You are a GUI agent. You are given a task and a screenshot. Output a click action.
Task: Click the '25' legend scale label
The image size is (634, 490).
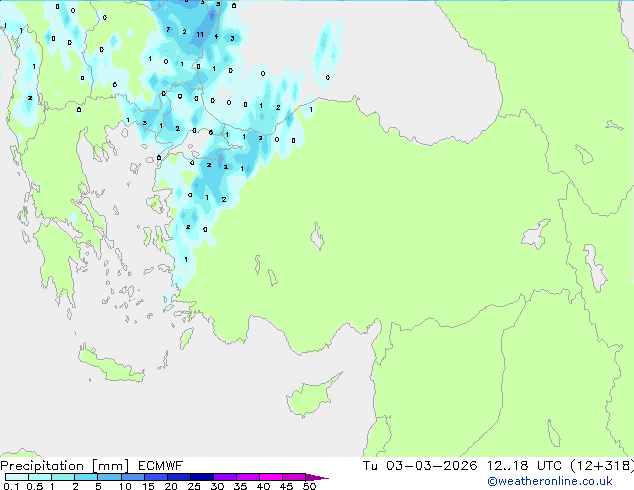coord(194,486)
